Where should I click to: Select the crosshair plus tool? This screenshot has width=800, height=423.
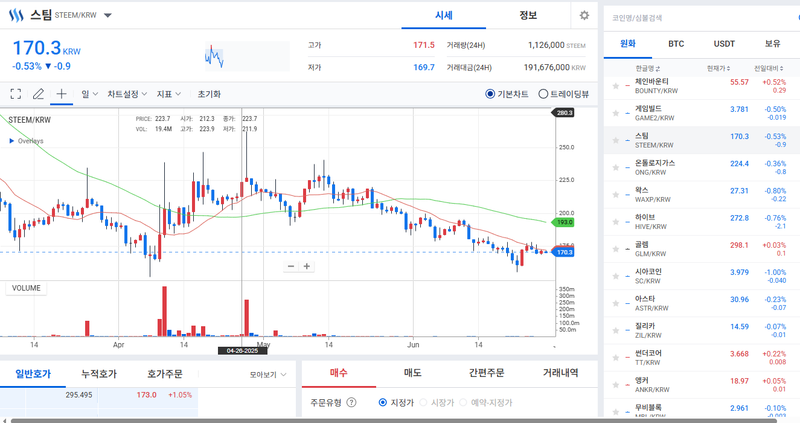[x=61, y=94]
